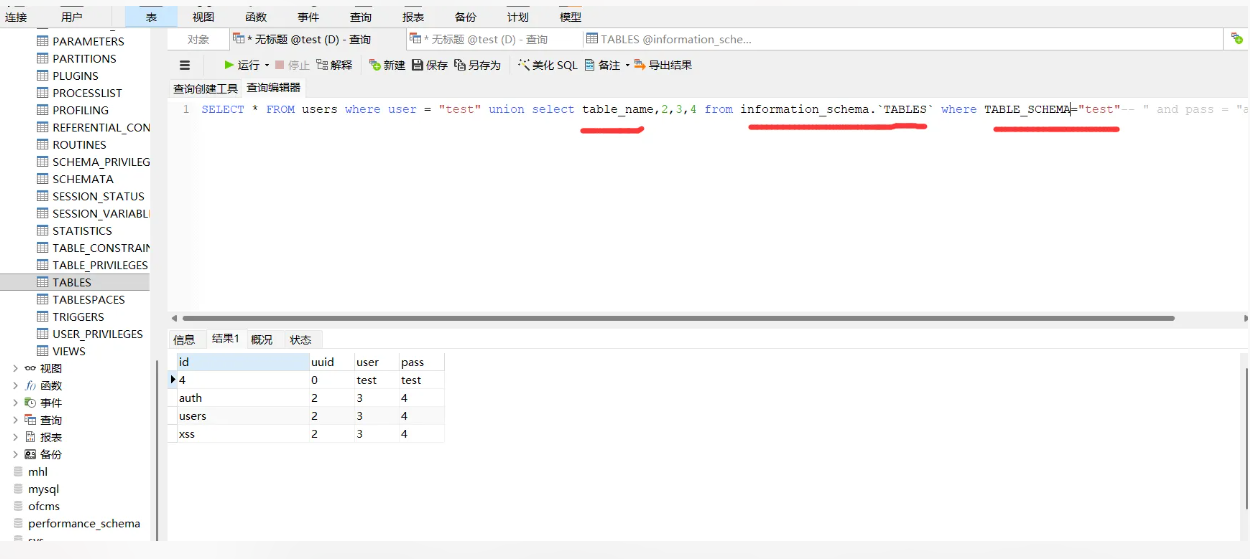Click the New query (新建) icon

375,65
